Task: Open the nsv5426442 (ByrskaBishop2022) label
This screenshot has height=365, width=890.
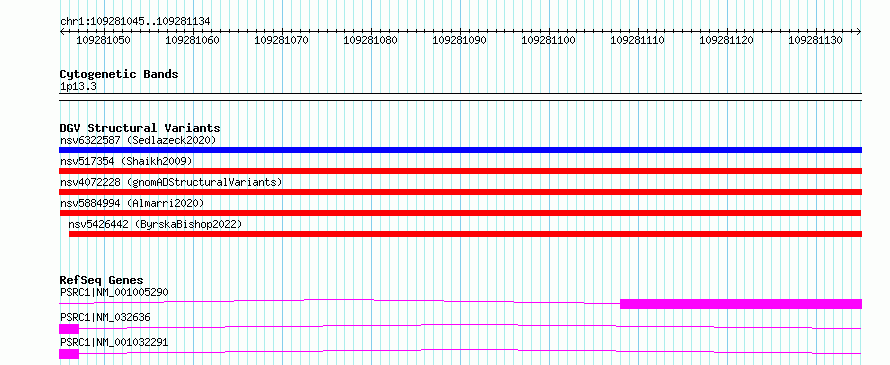Action: tap(155, 224)
